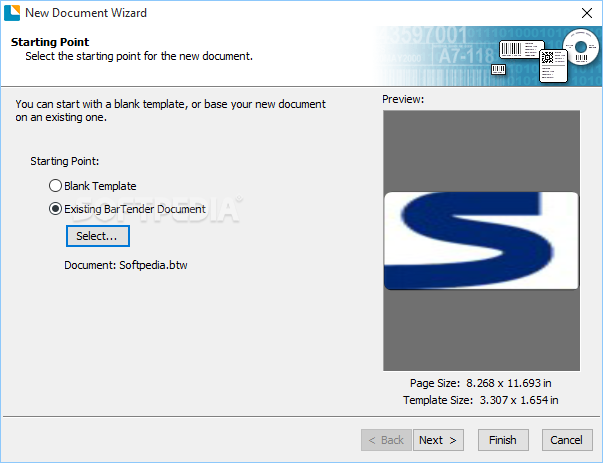Image resolution: width=603 pixels, height=463 pixels.
Task: Click the Document: Softpedia.btw text
Action: pyautogui.click(x=126, y=265)
